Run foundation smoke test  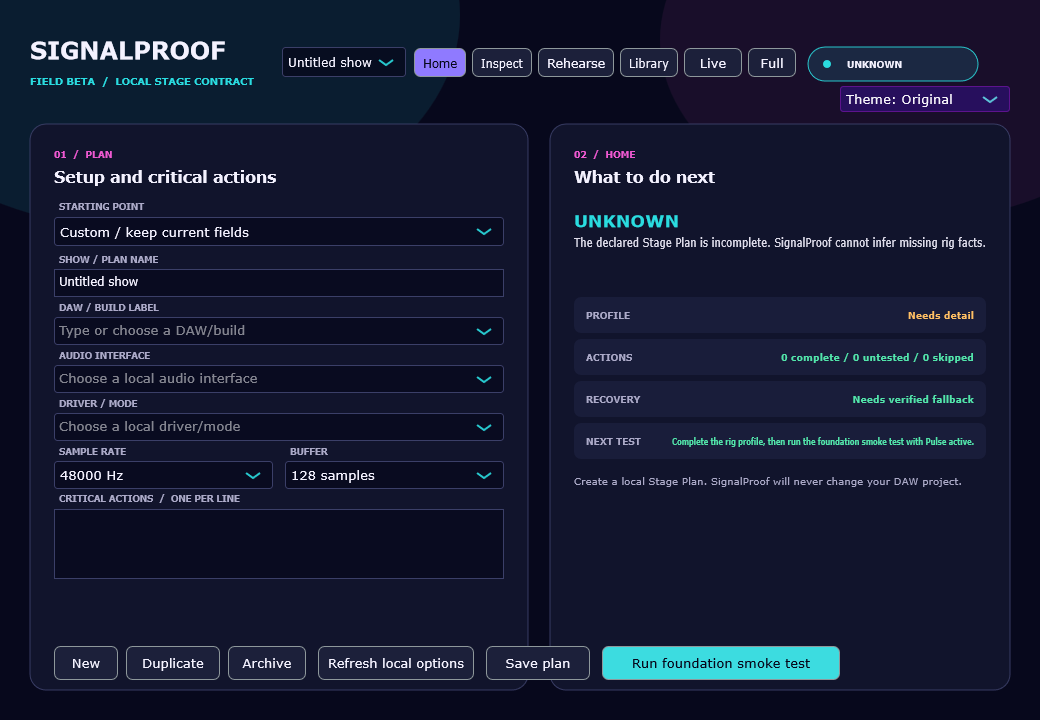click(x=720, y=663)
